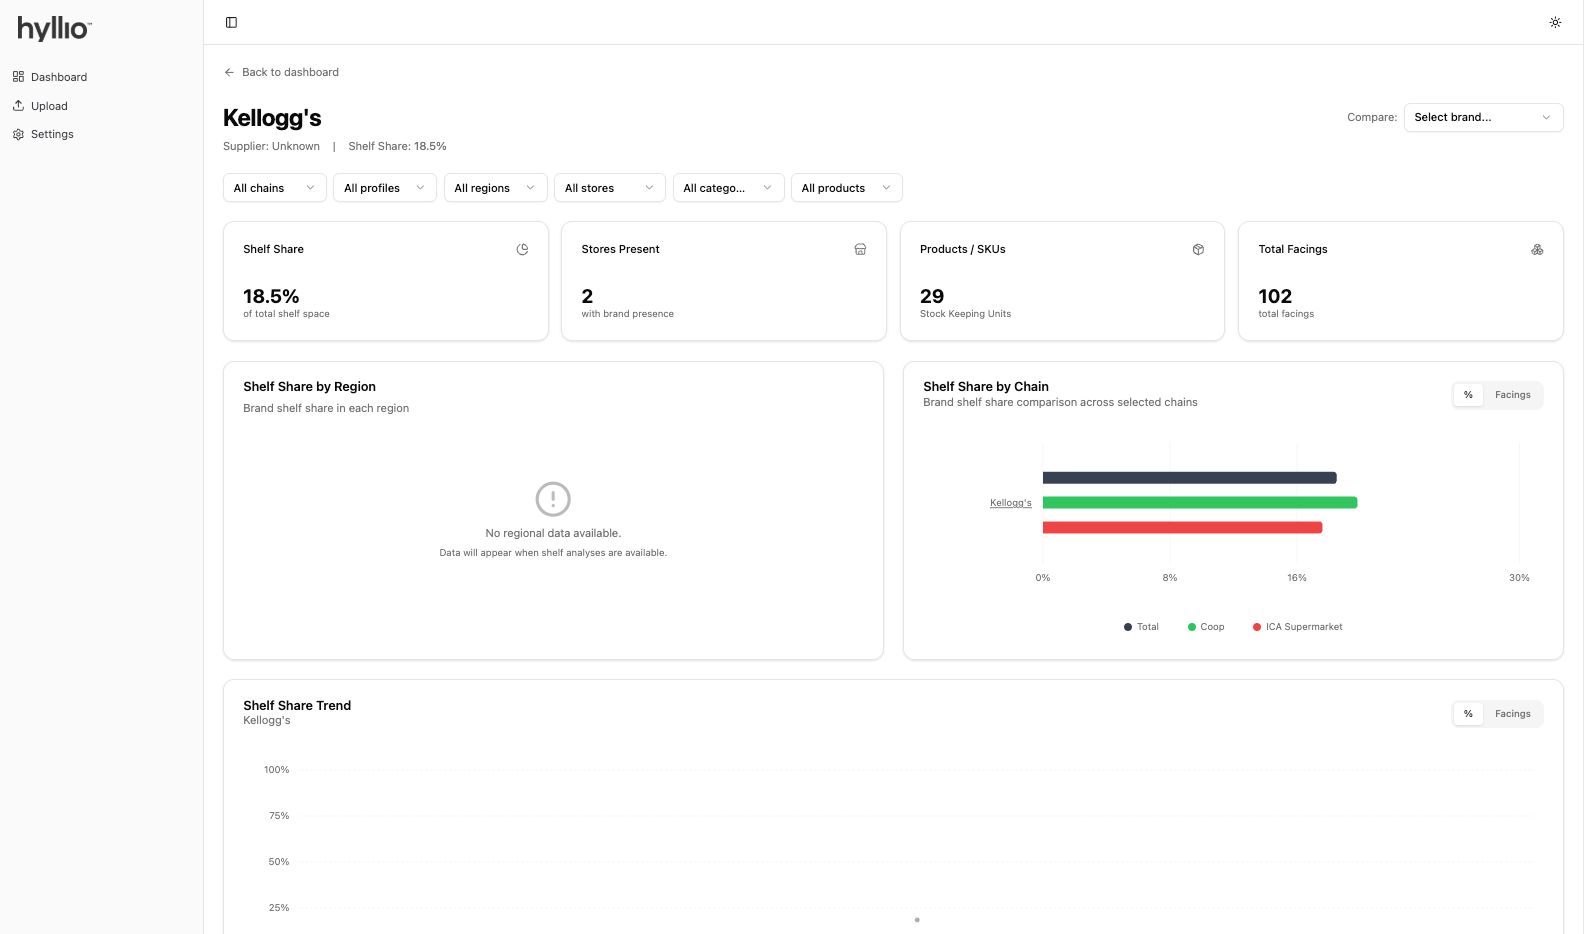Click the Kellogg's label in chain chart
The width and height of the screenshot is (1584, 934).
[1011, 503]
